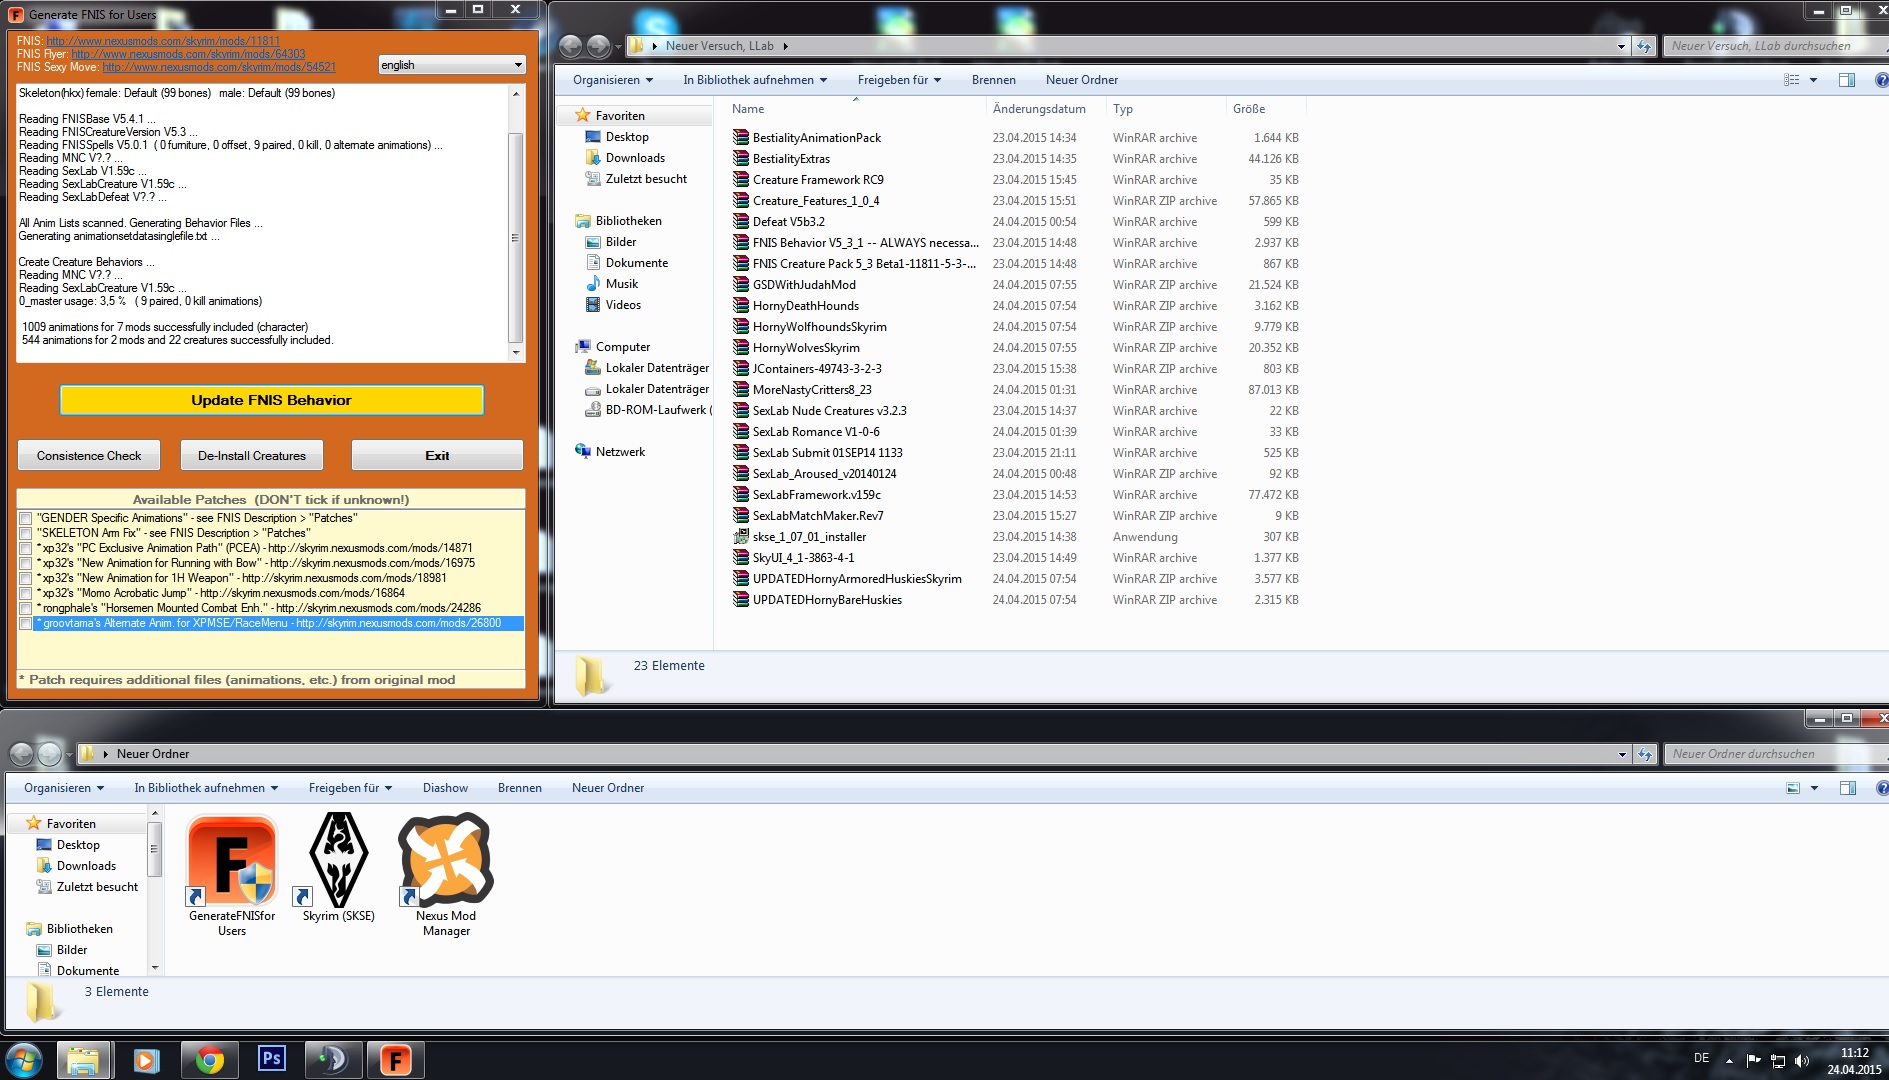
Task: Select the Skyrim (SKSE) shortcut icon
Action: [x=339, y=860]
